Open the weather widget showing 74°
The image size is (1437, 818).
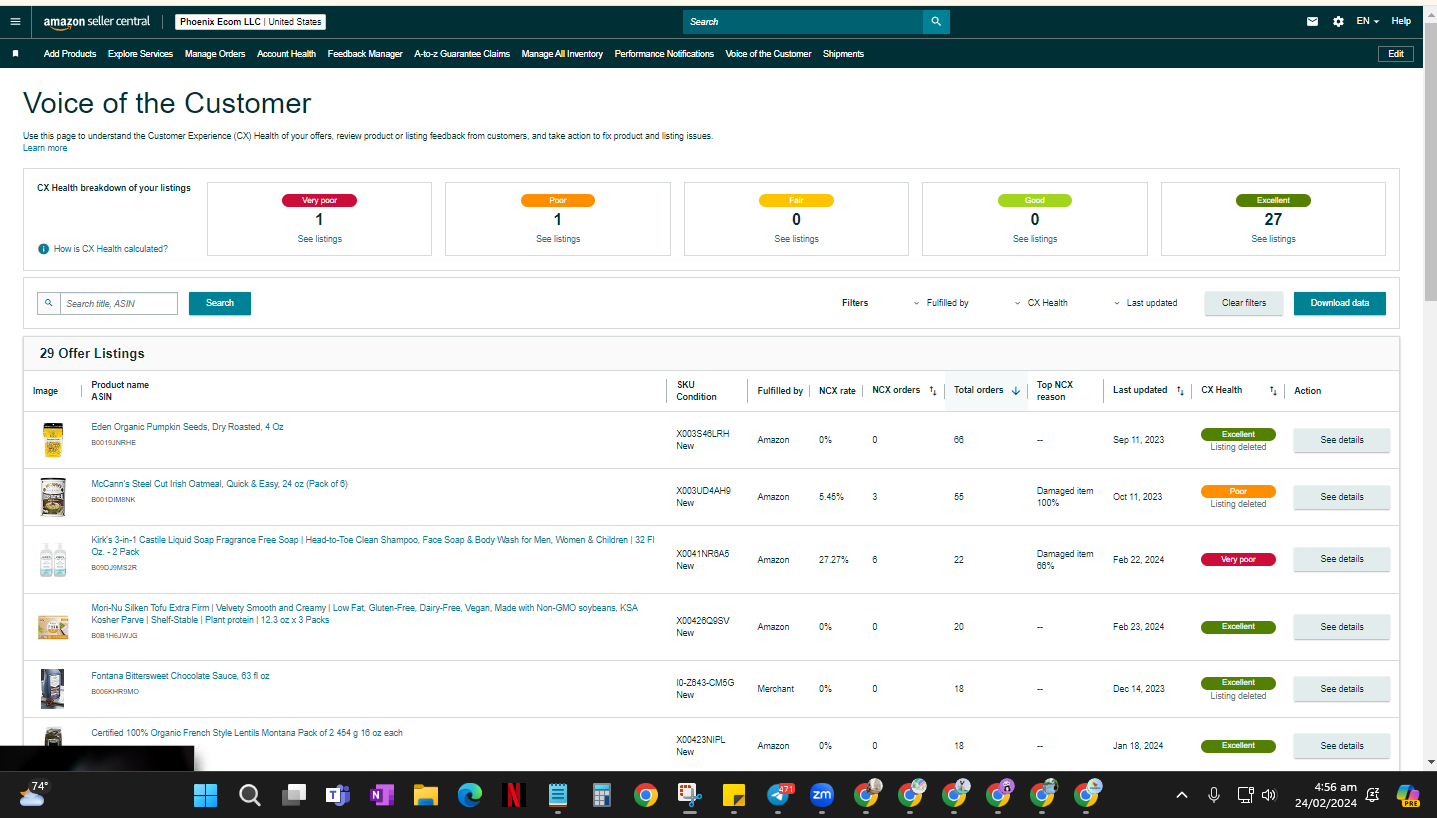[33, 795]
